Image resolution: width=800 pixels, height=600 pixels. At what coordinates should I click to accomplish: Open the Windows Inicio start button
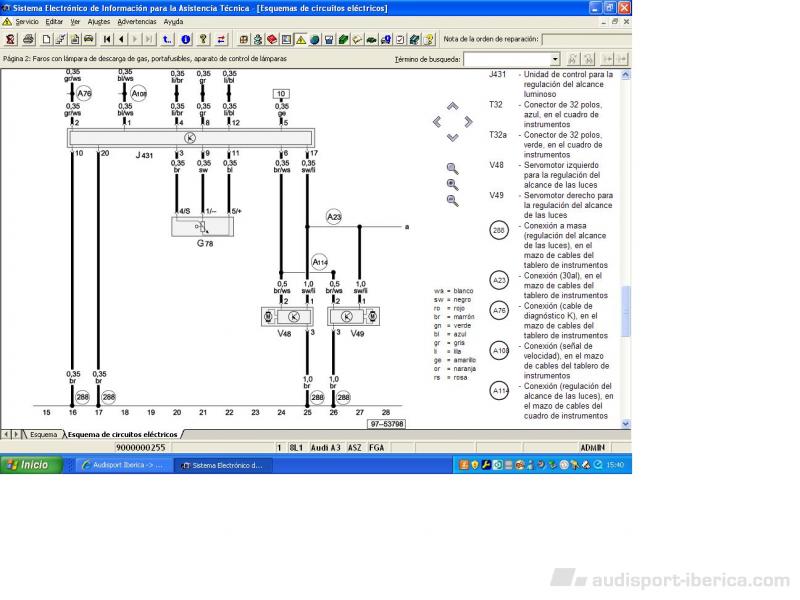tap(31, 465)
